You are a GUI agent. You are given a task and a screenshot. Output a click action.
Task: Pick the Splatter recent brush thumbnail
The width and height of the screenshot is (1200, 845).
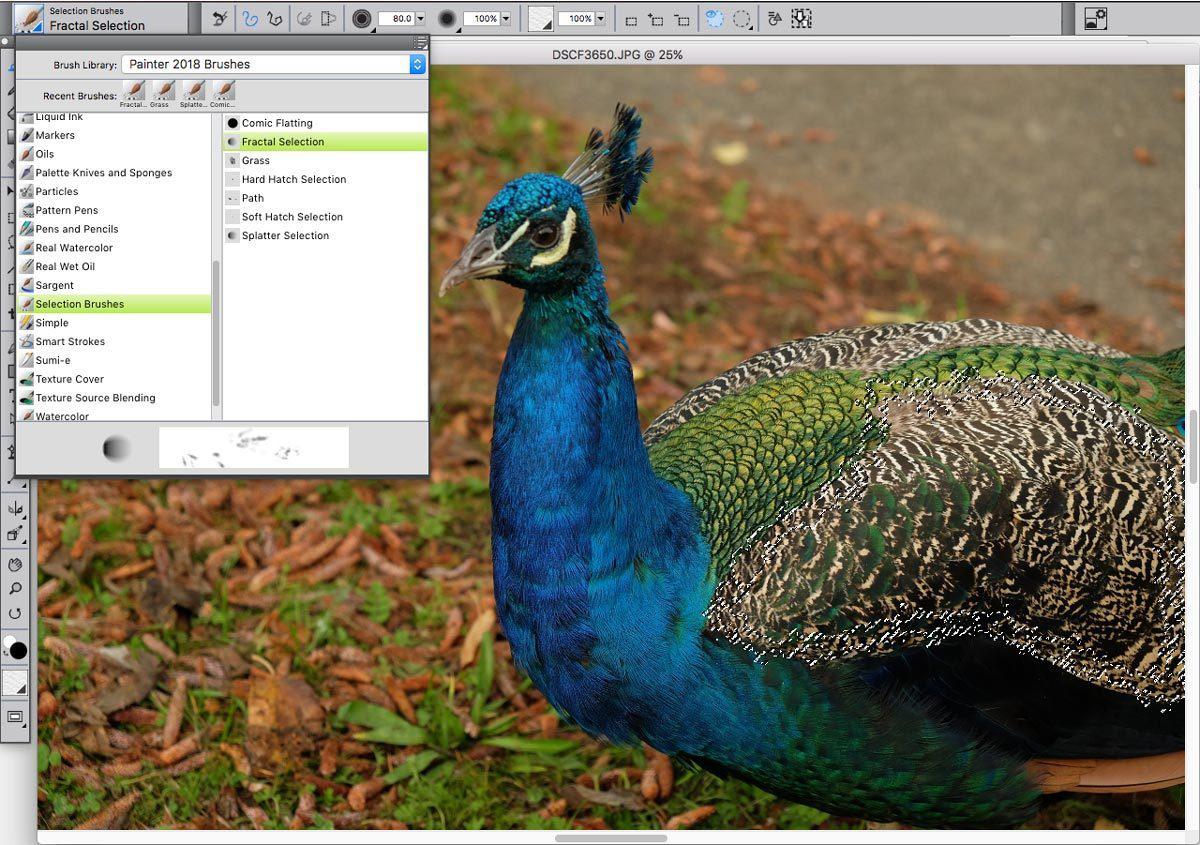tap(193, 94)
